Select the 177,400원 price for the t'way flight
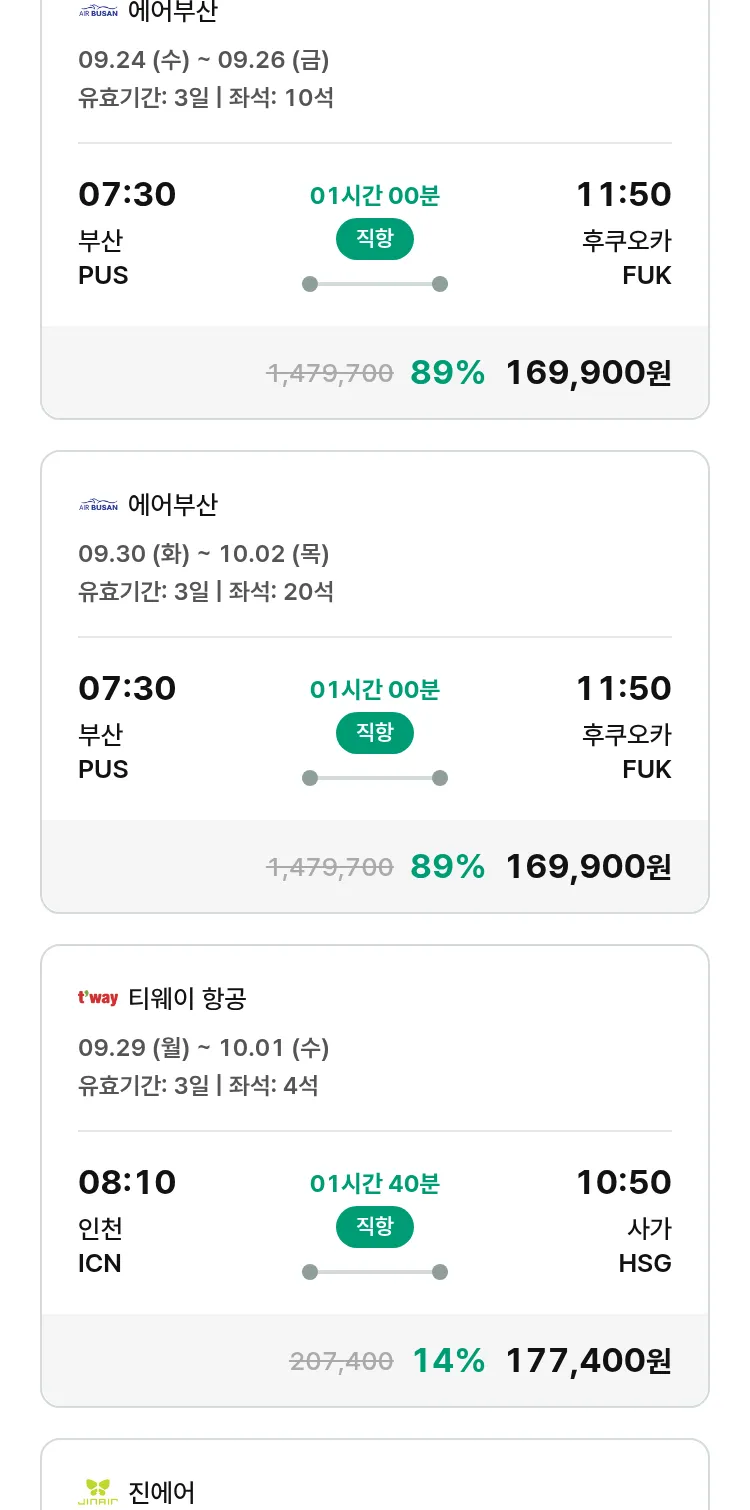 click(x=588, y=1360)
